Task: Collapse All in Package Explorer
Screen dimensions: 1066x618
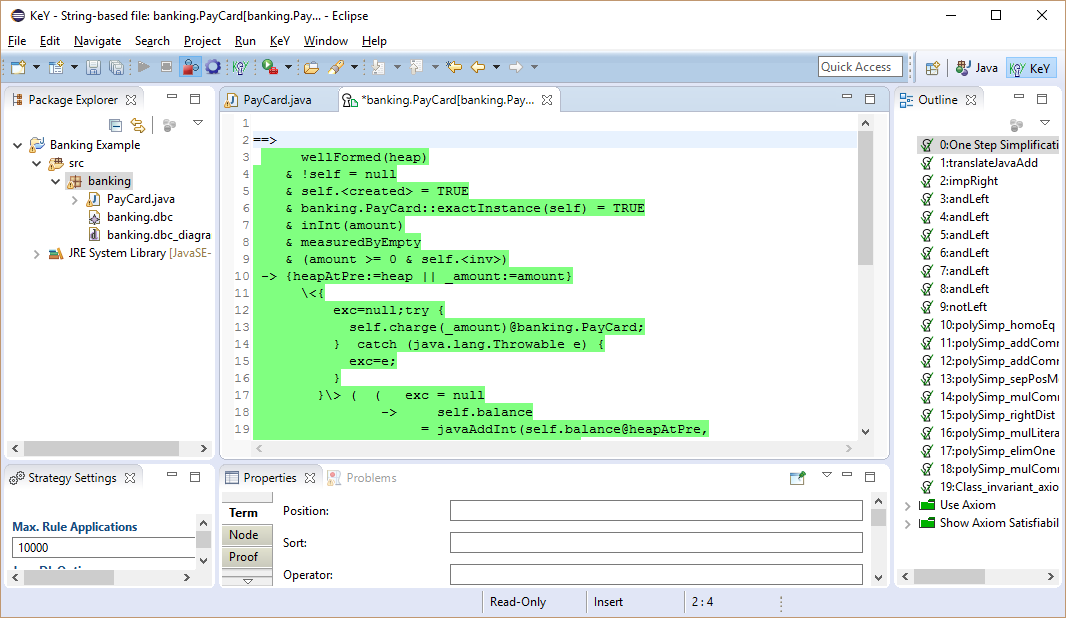Action: (116, 124)
